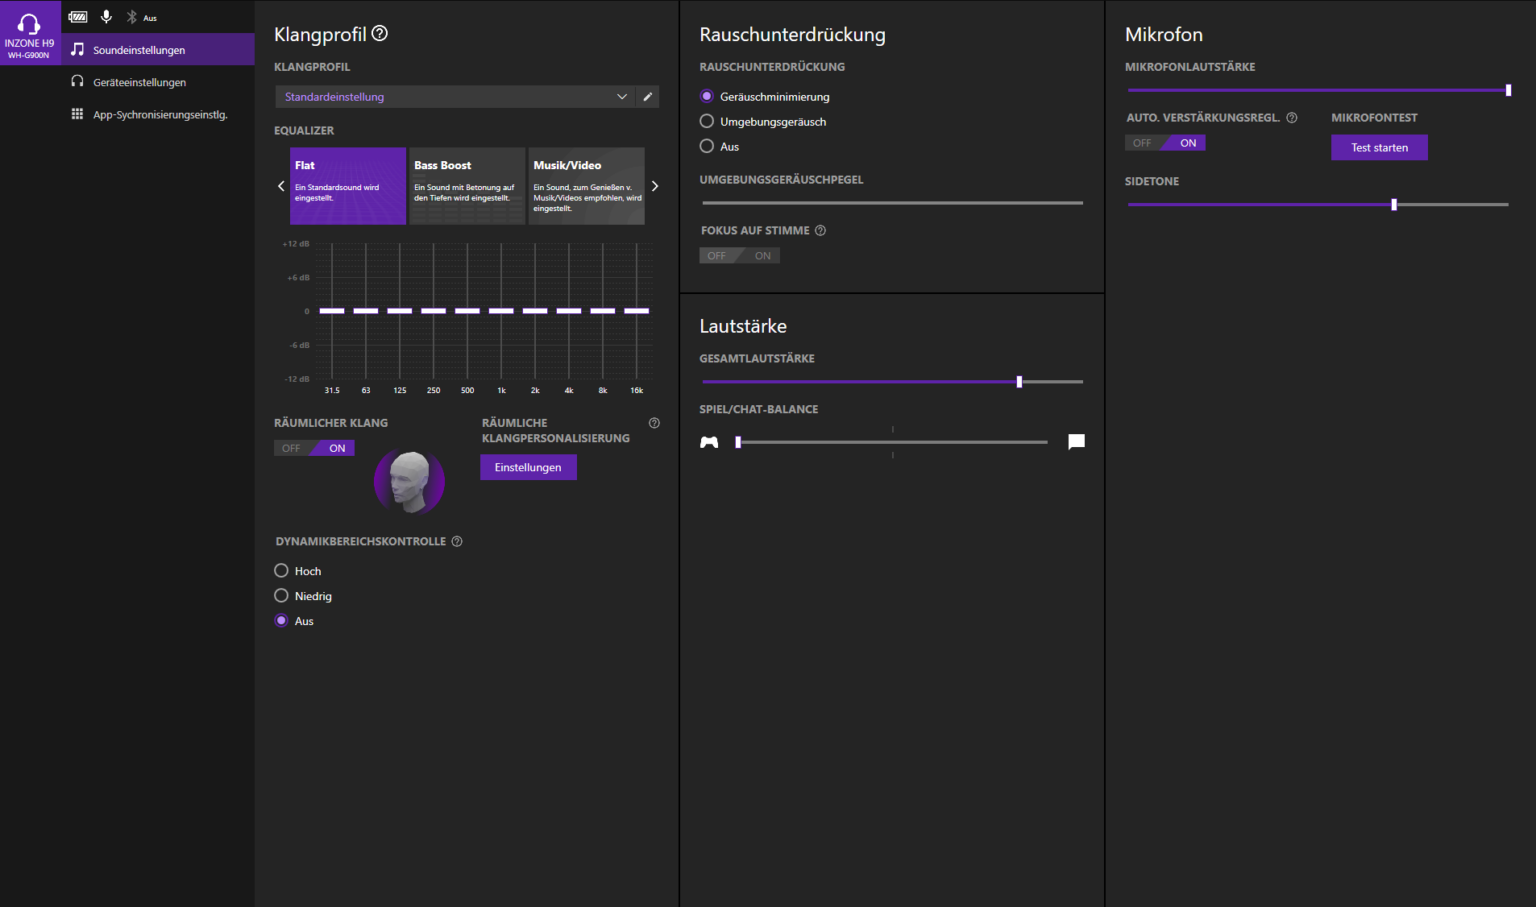Click the help icon beside Fokus auf Stimme
The image size is (1536, 907).
click(820, 231)
